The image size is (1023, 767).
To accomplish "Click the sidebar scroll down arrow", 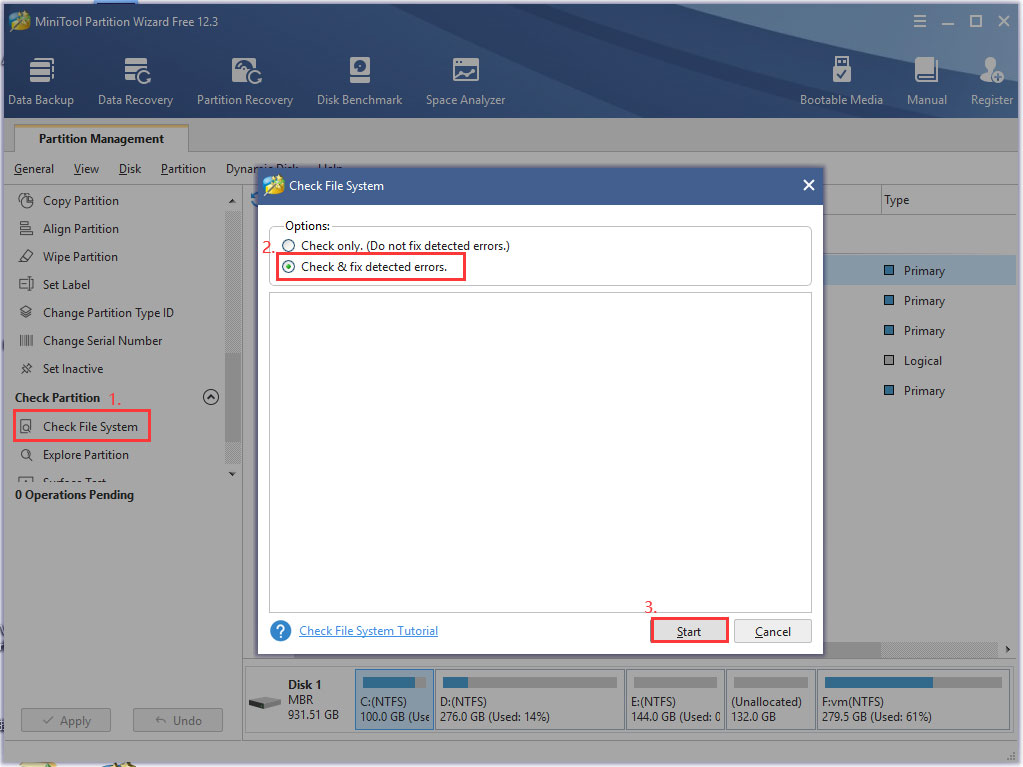I will (232, 474).
